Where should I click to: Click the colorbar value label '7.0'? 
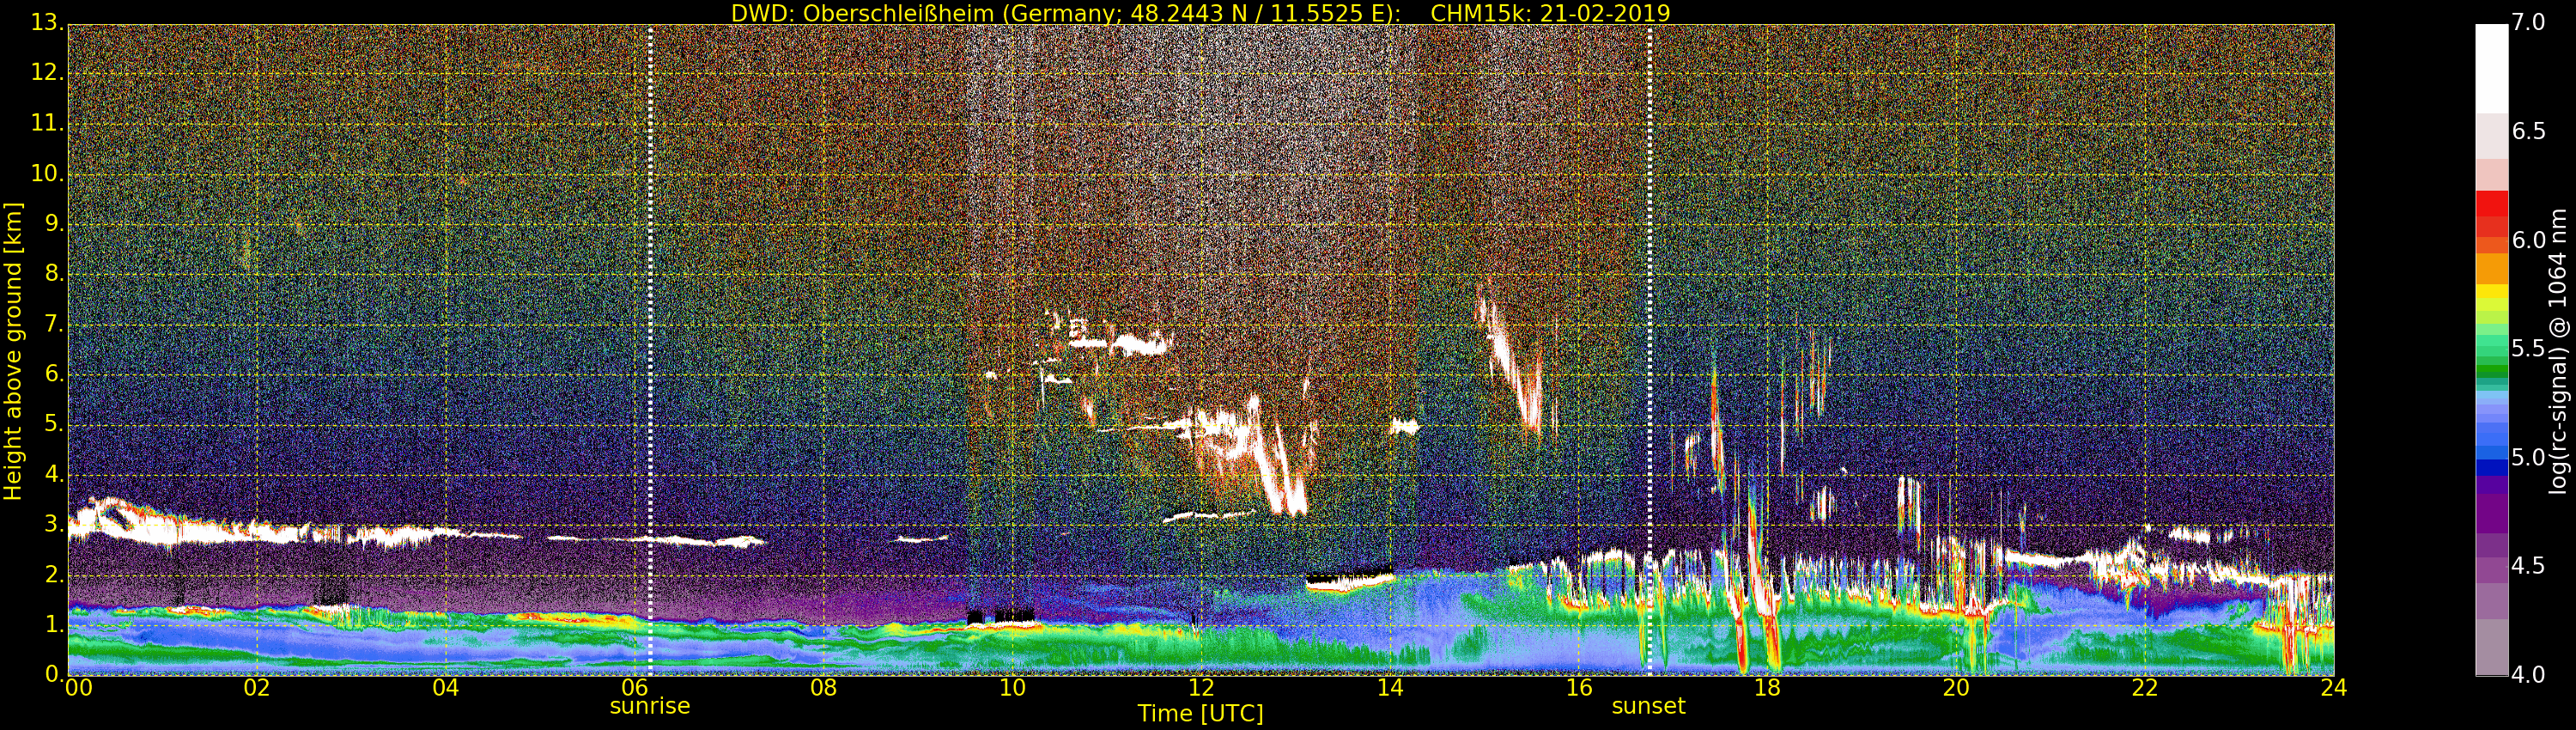click(2529, 23)
